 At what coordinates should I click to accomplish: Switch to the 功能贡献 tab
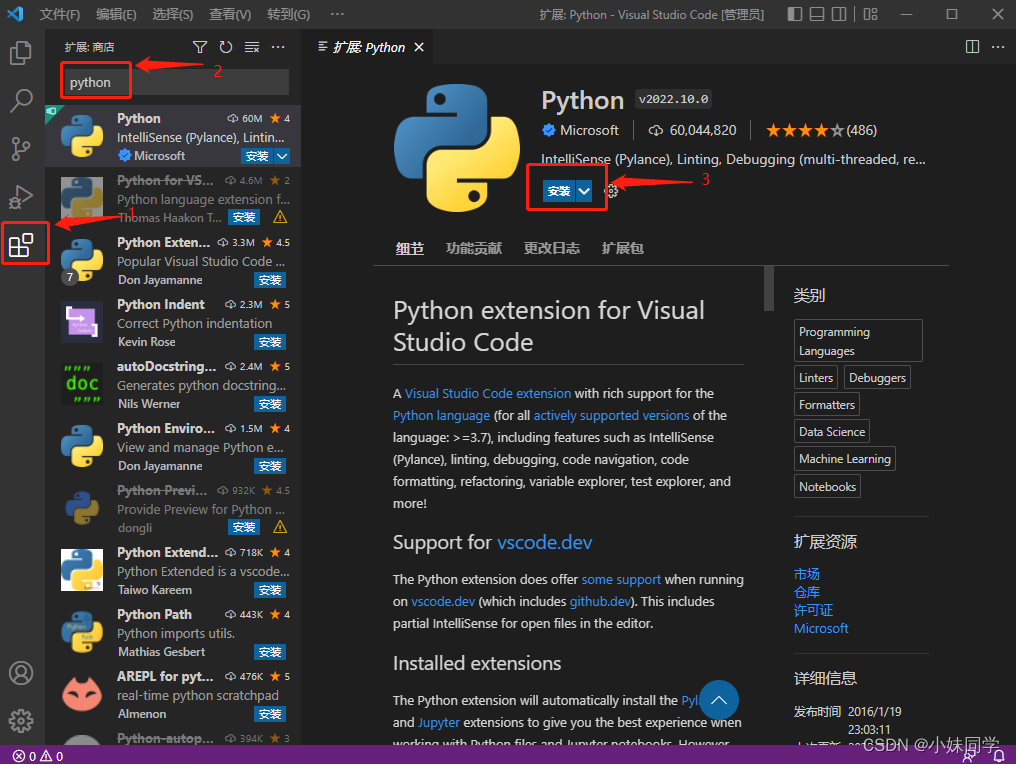(x=474, y=248)
